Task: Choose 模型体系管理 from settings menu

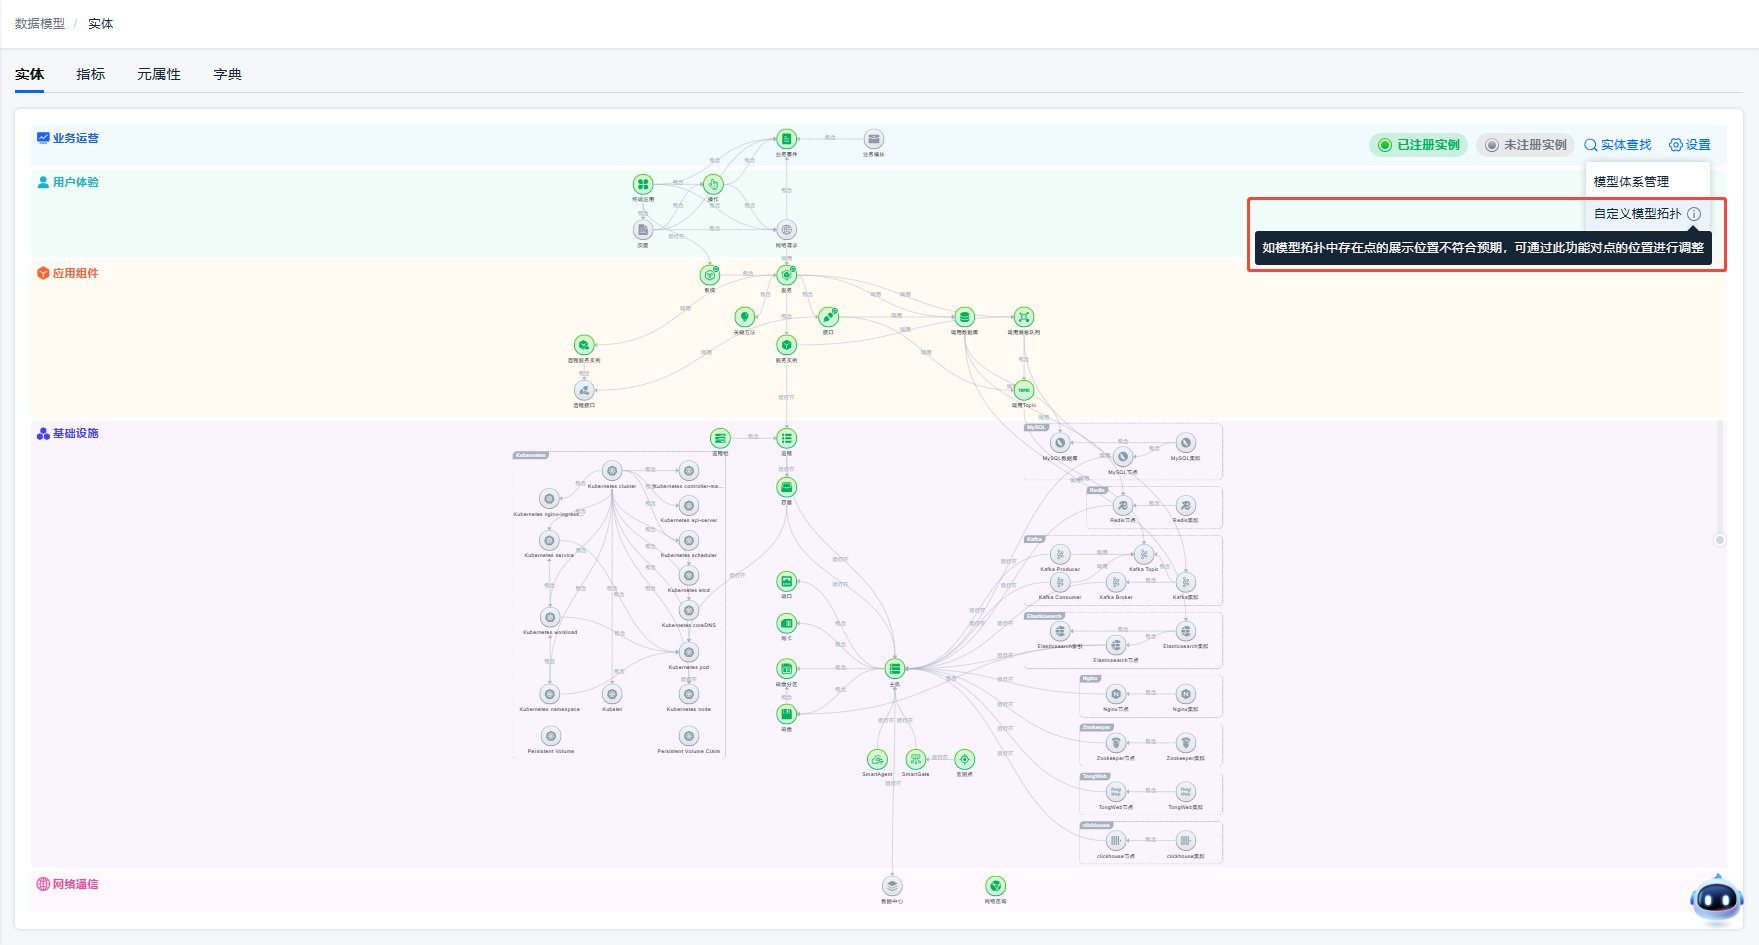Action: [1631, 182]
